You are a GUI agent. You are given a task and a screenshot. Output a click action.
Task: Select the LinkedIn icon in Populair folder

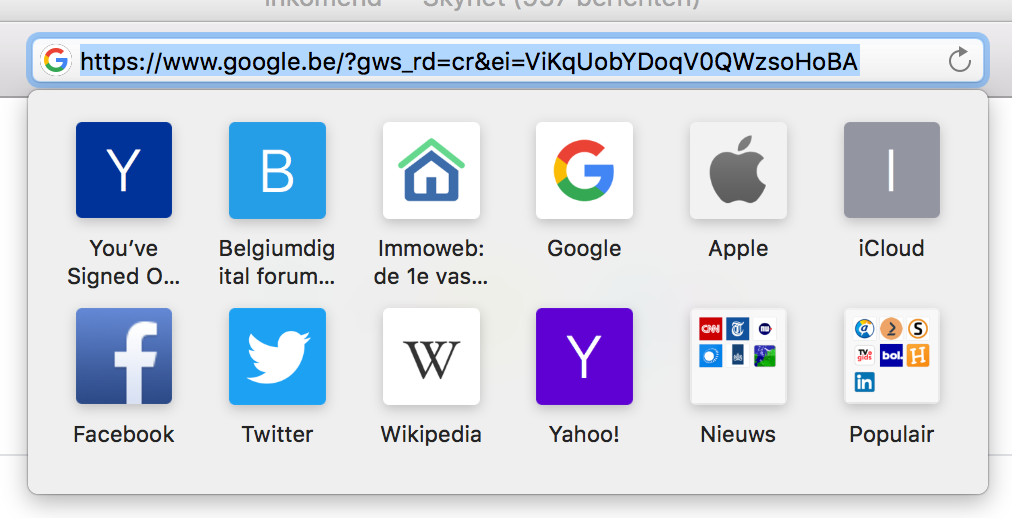coord(864,382)
